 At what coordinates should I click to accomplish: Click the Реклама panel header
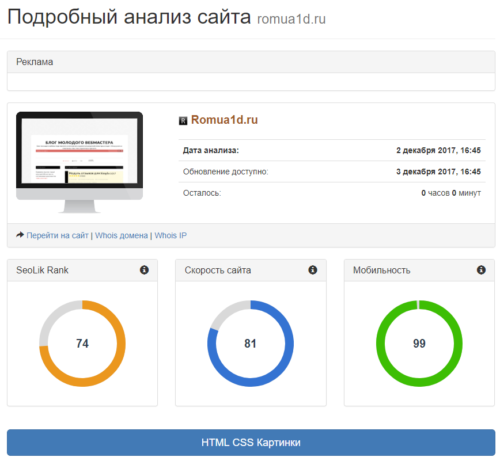[251, 62]
